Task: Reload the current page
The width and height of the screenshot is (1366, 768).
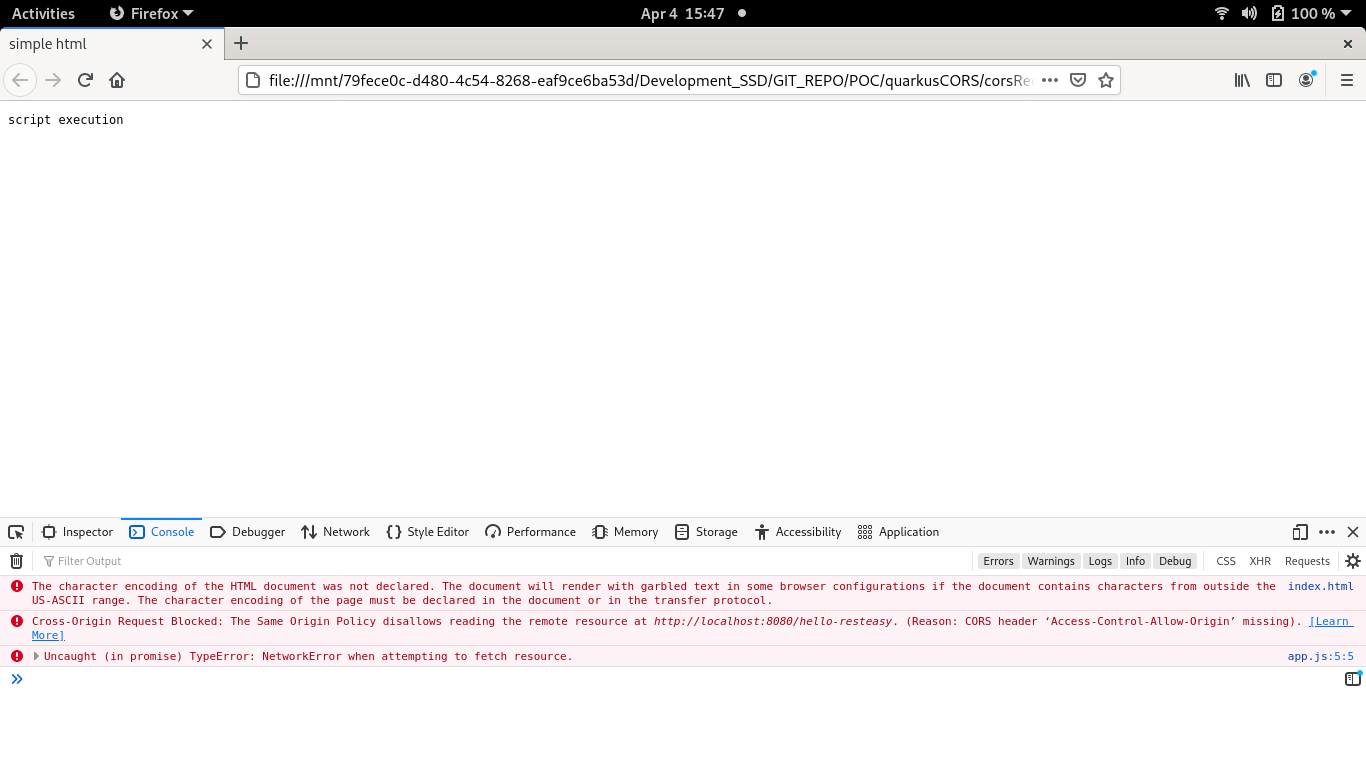Action: click(x=85, y=80)
